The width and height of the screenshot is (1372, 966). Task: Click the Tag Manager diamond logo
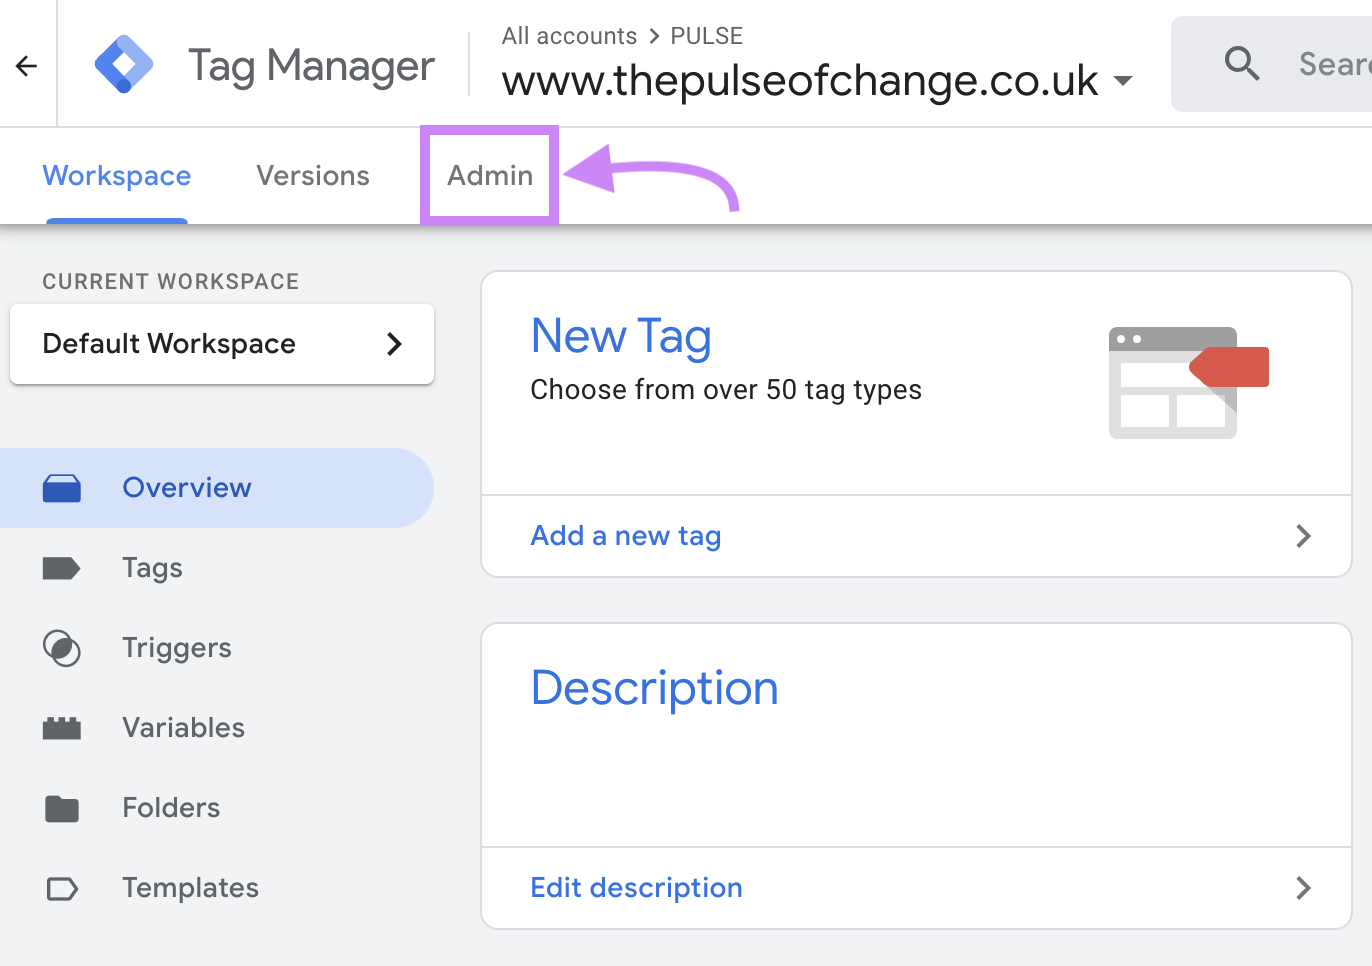(124, 63)
